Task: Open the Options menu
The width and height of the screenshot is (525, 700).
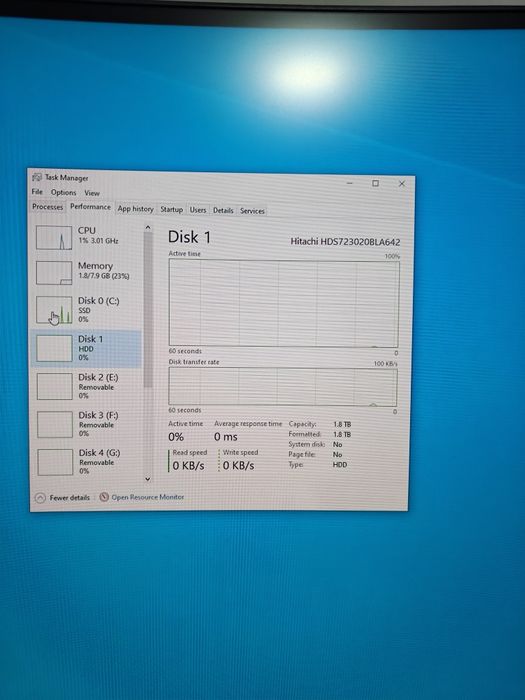Action: click(63, 192)
